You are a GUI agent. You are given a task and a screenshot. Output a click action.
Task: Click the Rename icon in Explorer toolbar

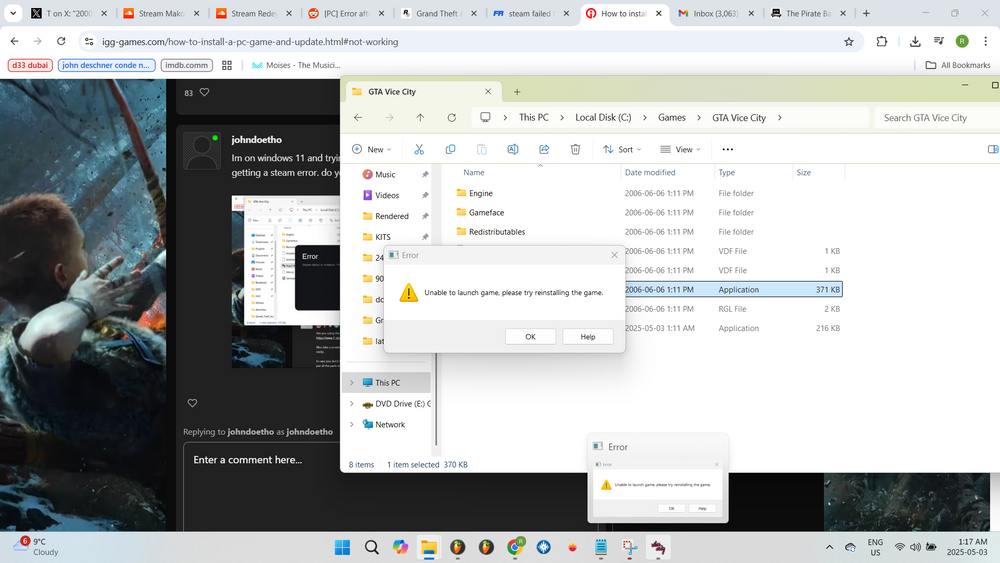coord(513,149)
